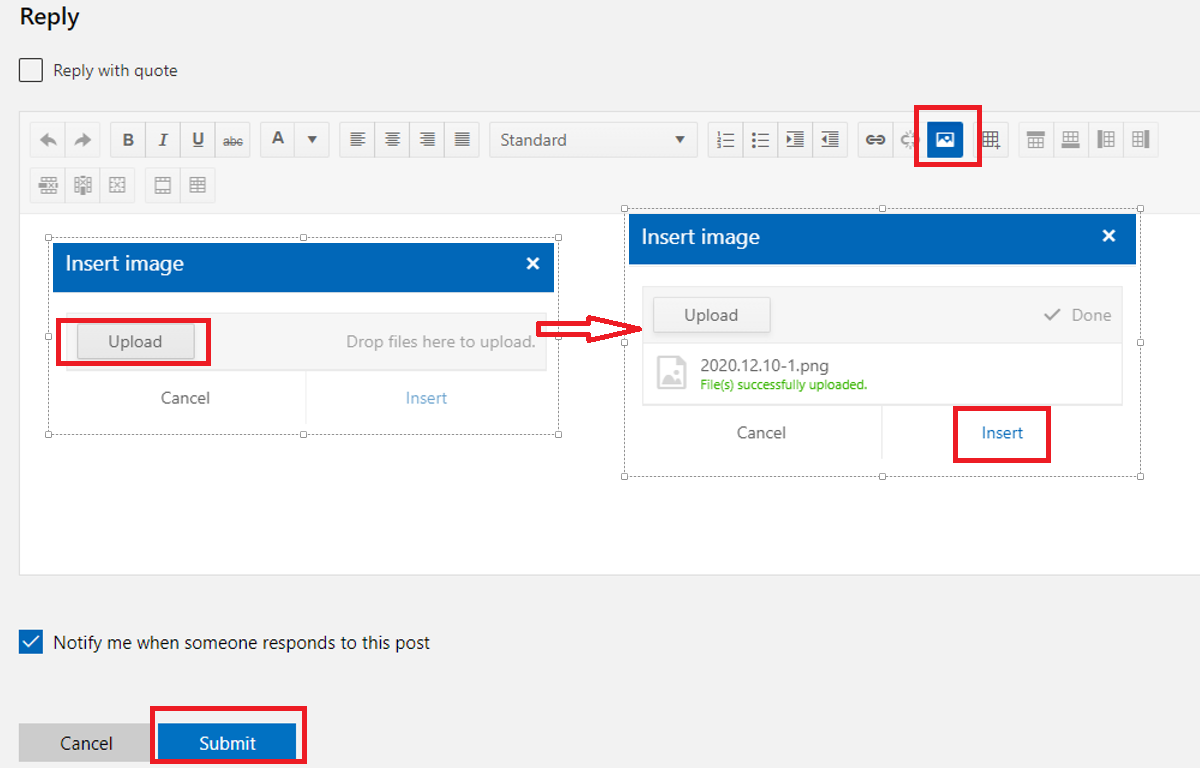Center align the text
The width and height of the screenshot is (1200, 768).
(x=392, y=140)
